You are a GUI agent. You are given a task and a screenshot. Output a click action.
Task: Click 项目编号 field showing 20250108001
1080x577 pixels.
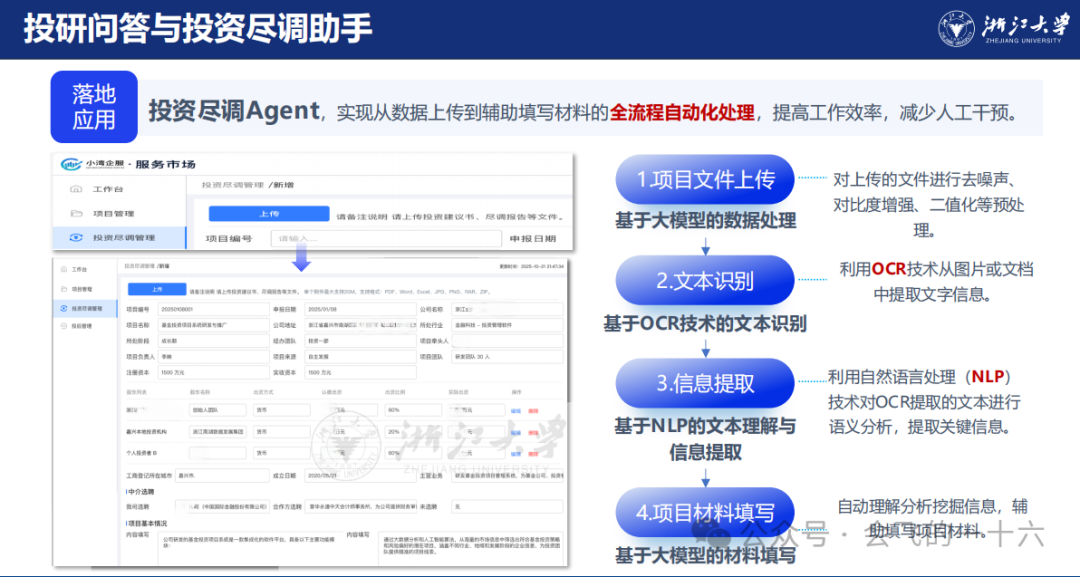[x=214, y=310]
